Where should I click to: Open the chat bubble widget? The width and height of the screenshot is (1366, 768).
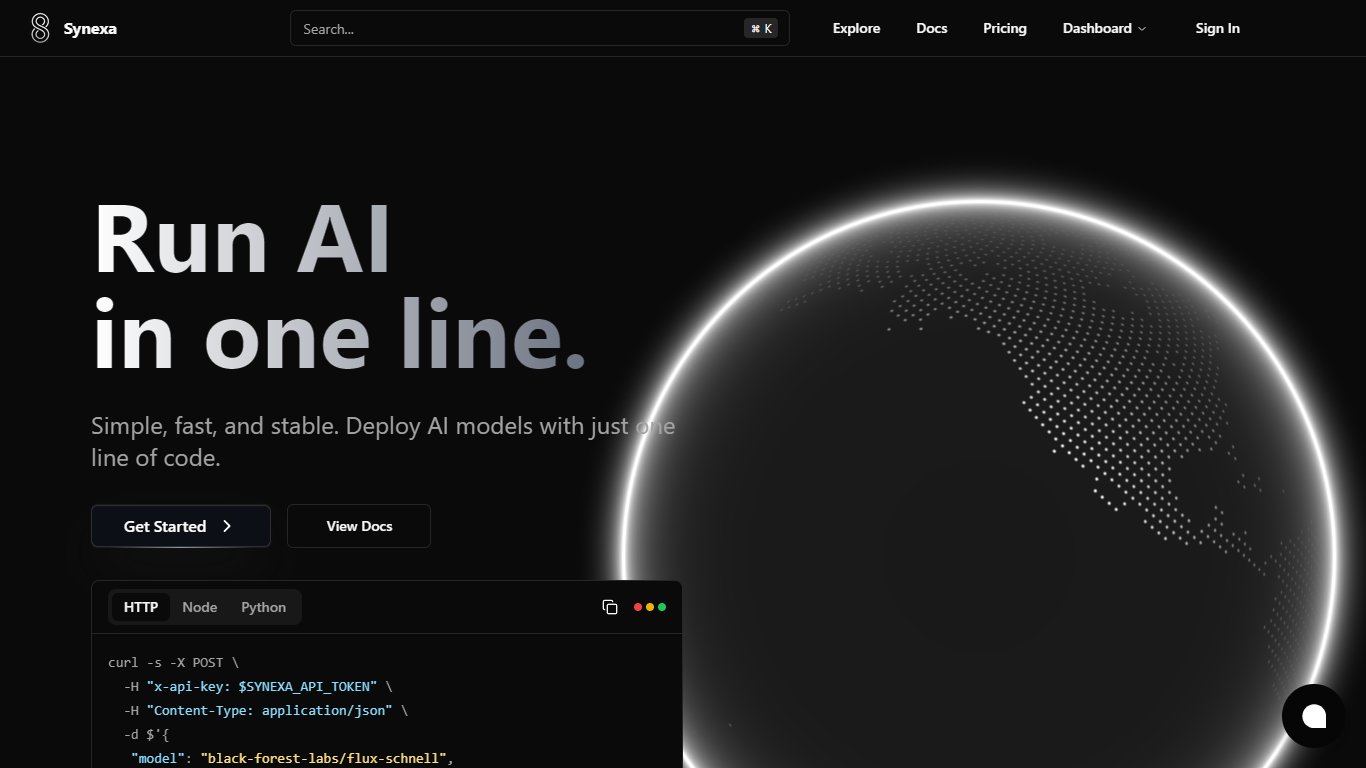tap(1314, 716)
